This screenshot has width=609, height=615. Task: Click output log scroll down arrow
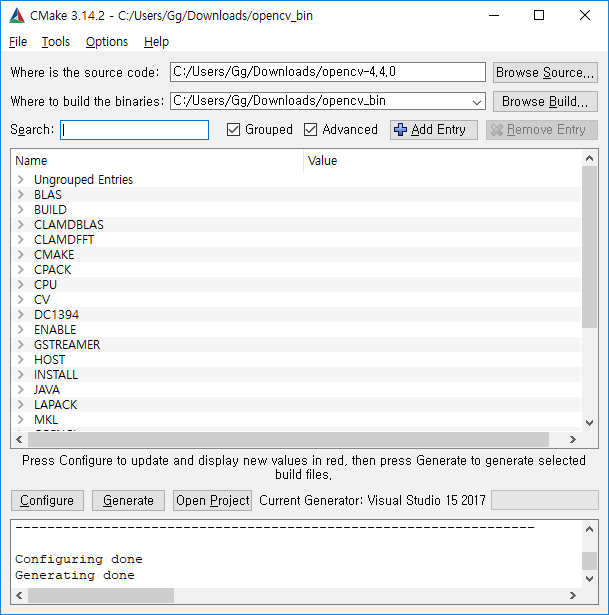click(x=589, y=579)
